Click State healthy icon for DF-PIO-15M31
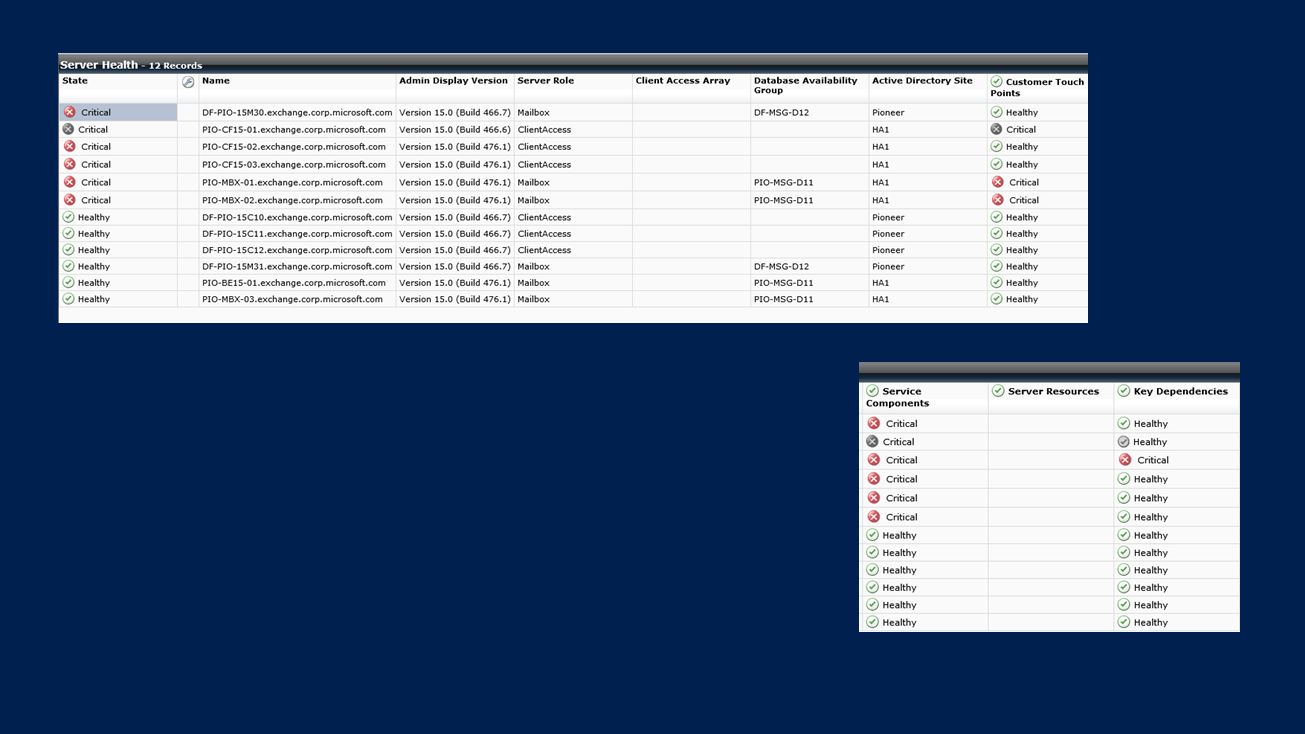 [68, 266]
